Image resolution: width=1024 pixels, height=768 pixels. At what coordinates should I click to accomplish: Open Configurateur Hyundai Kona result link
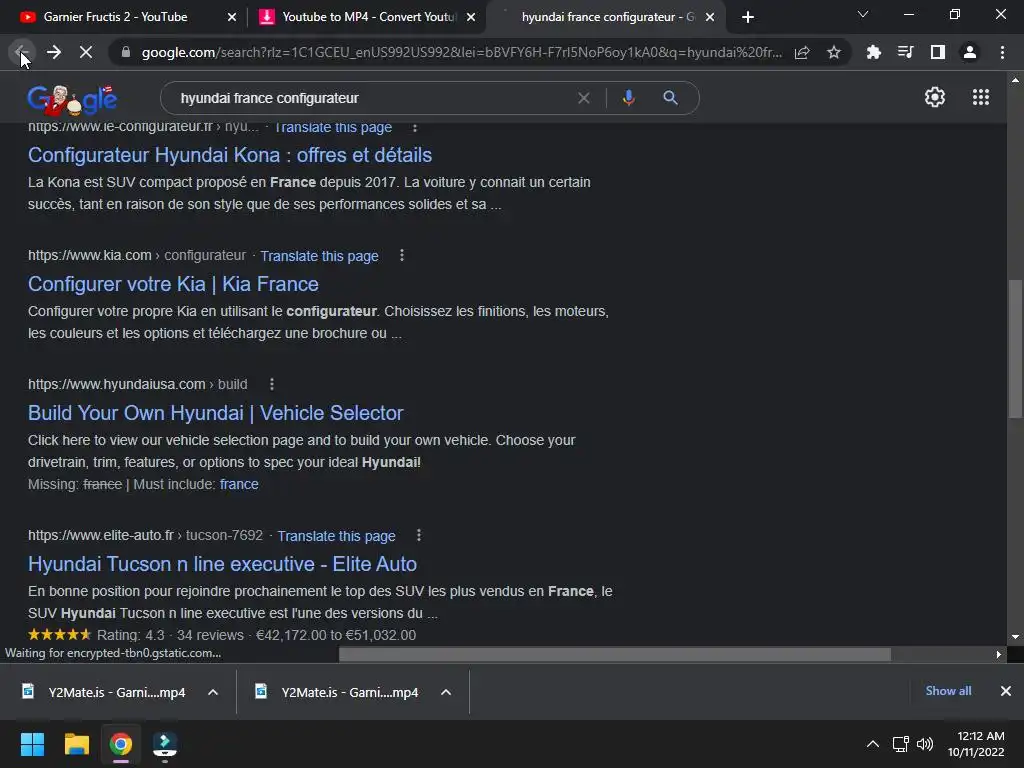[x=230, y=155]
